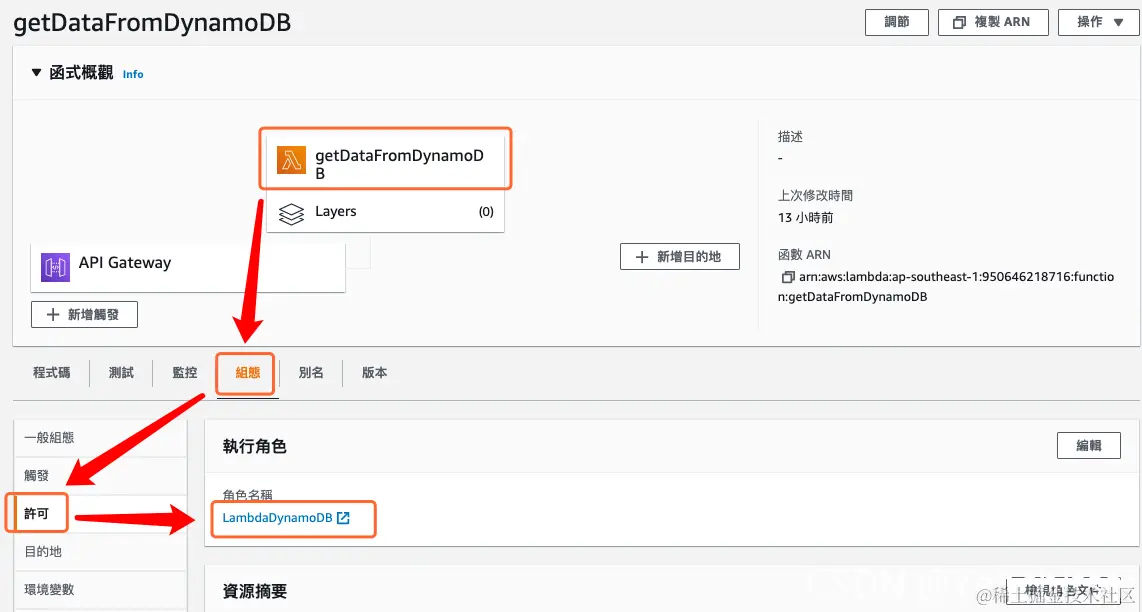Screen dimensions: 1142x612
Task: Click the 資源摘要 heading
Action: (x=254, y=591)
